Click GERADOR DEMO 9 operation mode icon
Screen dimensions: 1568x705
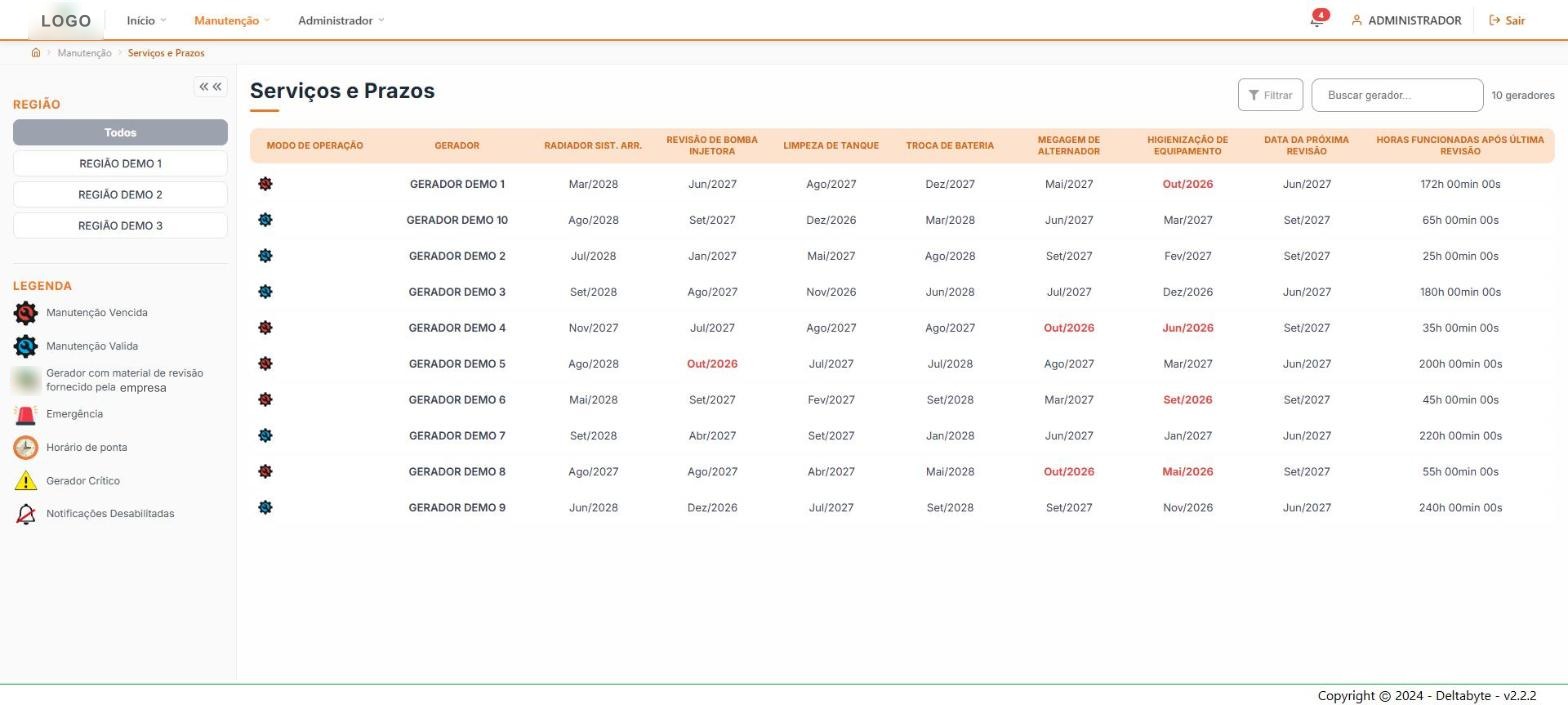coord(265,508)
